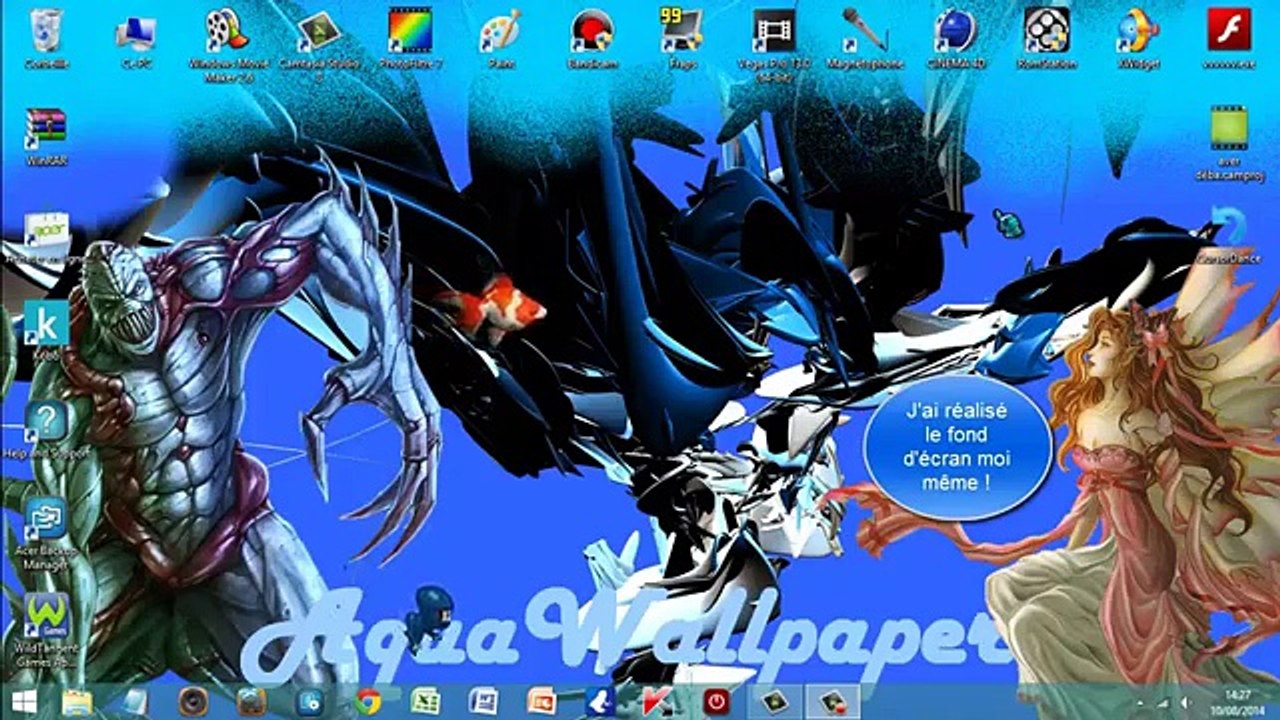The image size is (1280, 720).
Task: Open WildTangent Games App shortcut
Action: pyautogui.click(x=46, y=631)
